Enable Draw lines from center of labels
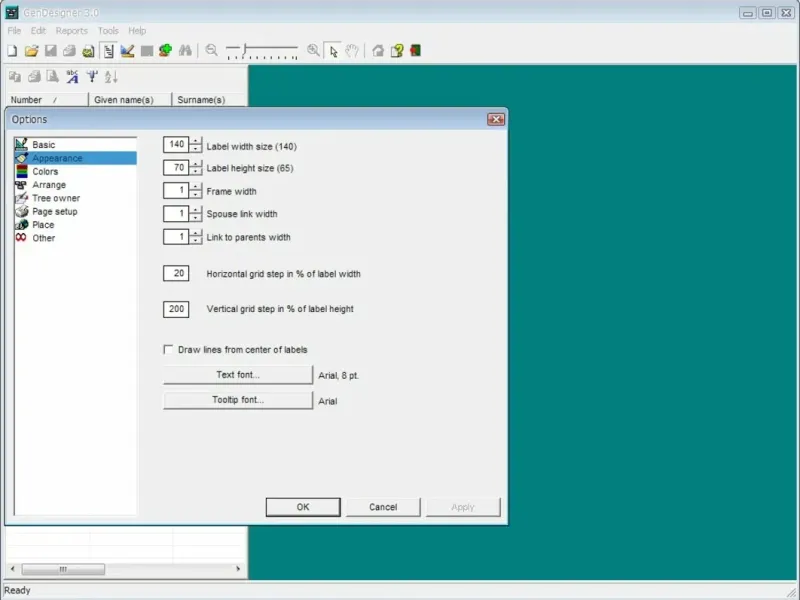The image size is (800, 600). pos(169,350)
